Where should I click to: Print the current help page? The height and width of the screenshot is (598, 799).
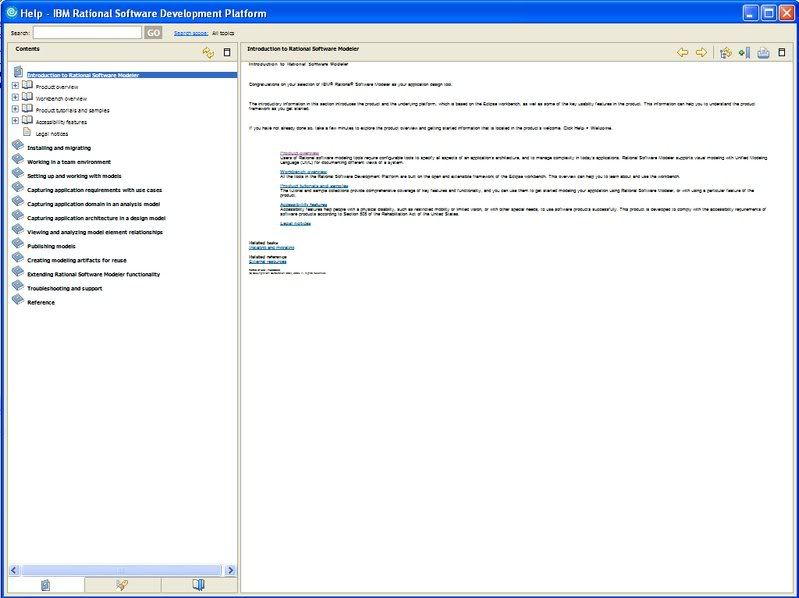coord(763,52)
